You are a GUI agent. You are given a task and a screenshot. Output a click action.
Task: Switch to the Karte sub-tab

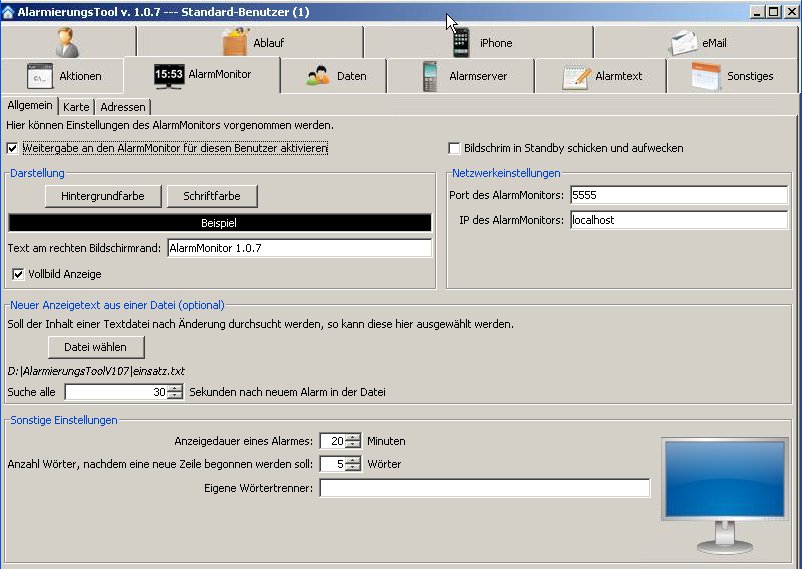pyautogui.click(x=76, y=107)
